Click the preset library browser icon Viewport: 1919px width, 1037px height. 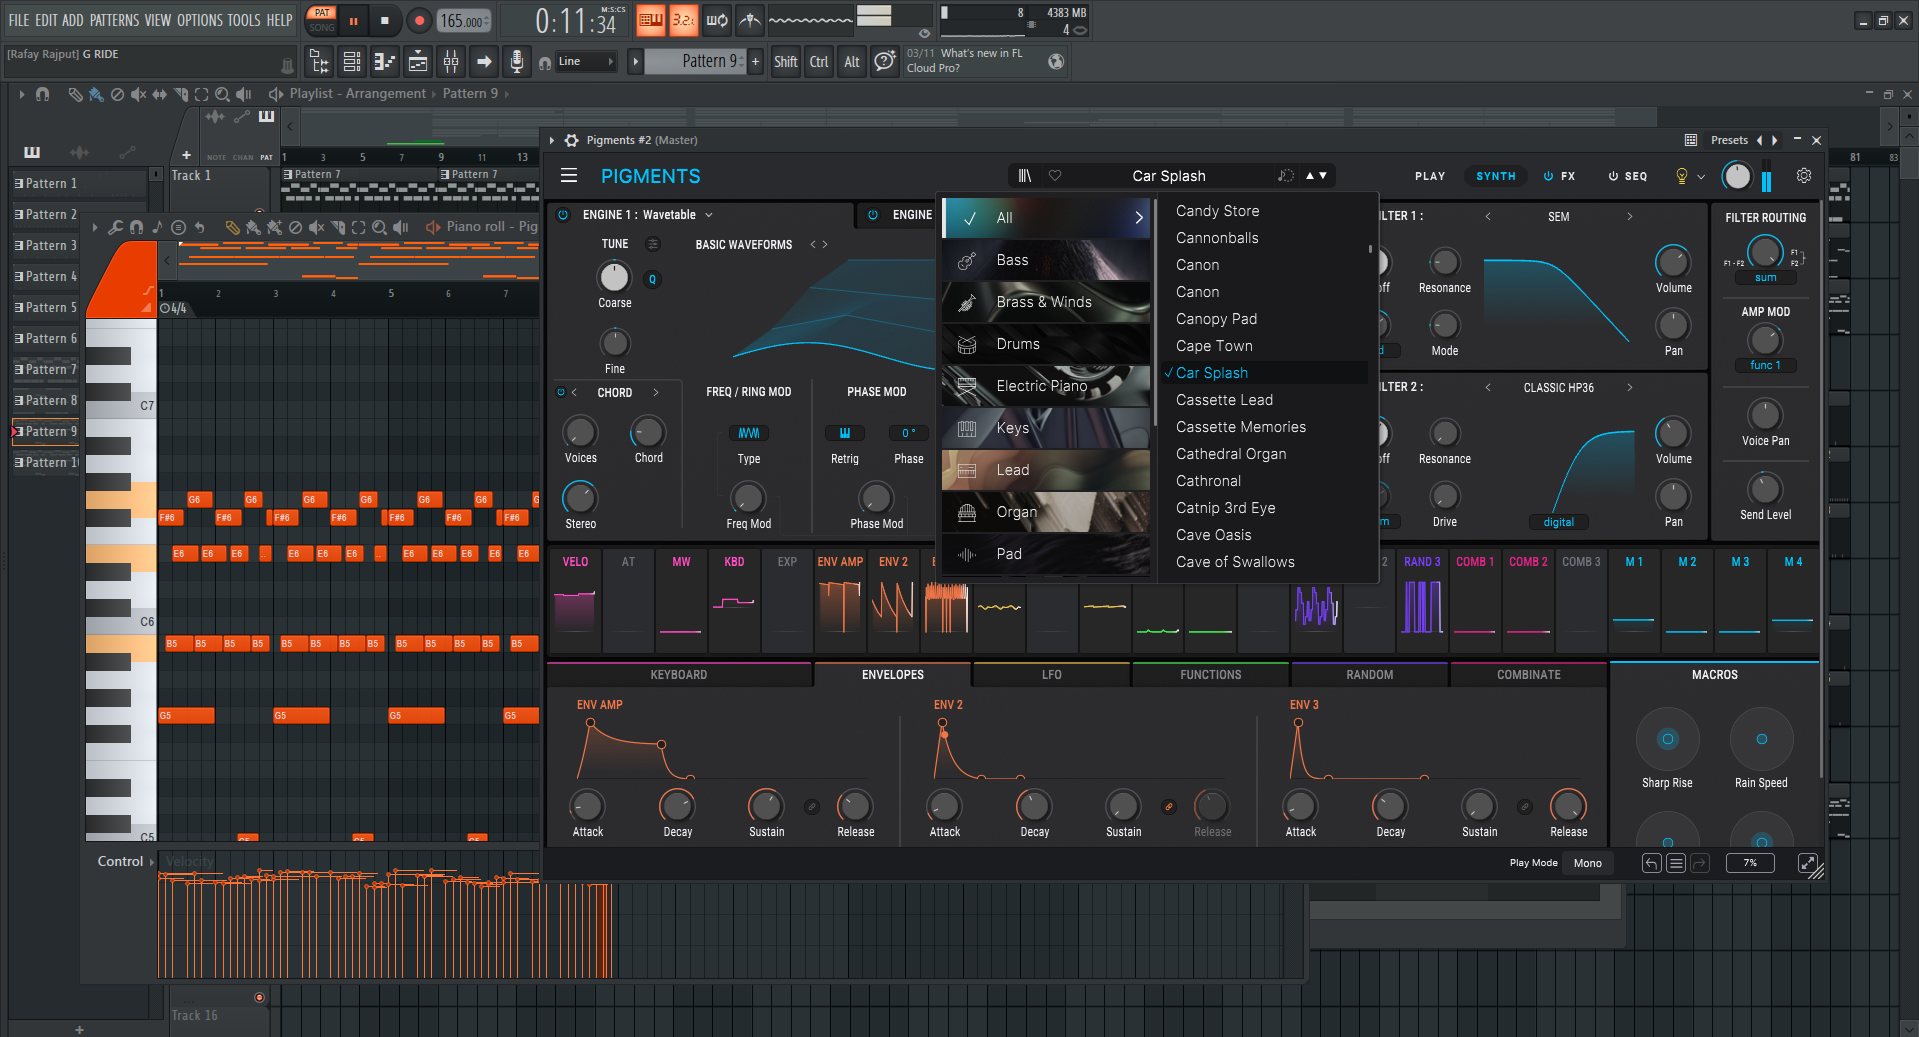pos(1025,176)
